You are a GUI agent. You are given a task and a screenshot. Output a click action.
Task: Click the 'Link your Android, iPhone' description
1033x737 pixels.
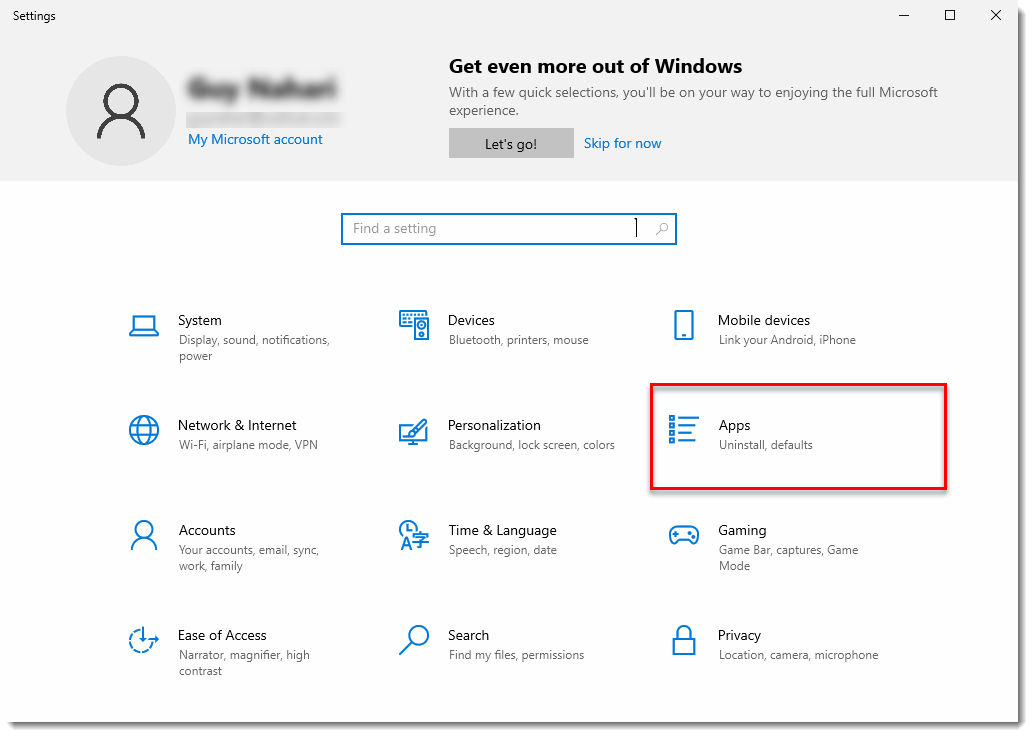tap(787, 340)
